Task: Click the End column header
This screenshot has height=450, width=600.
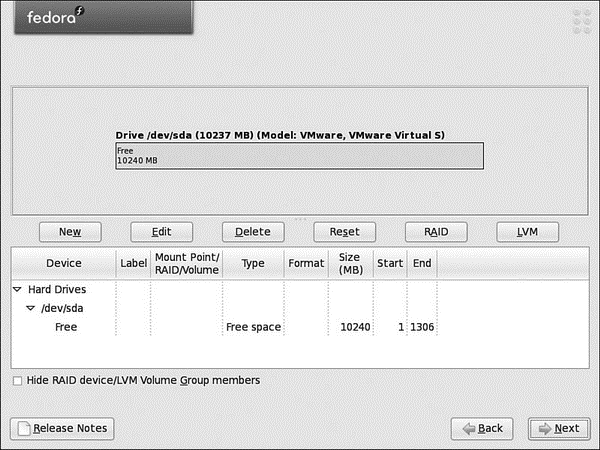Action: click(x=422, y=263)
